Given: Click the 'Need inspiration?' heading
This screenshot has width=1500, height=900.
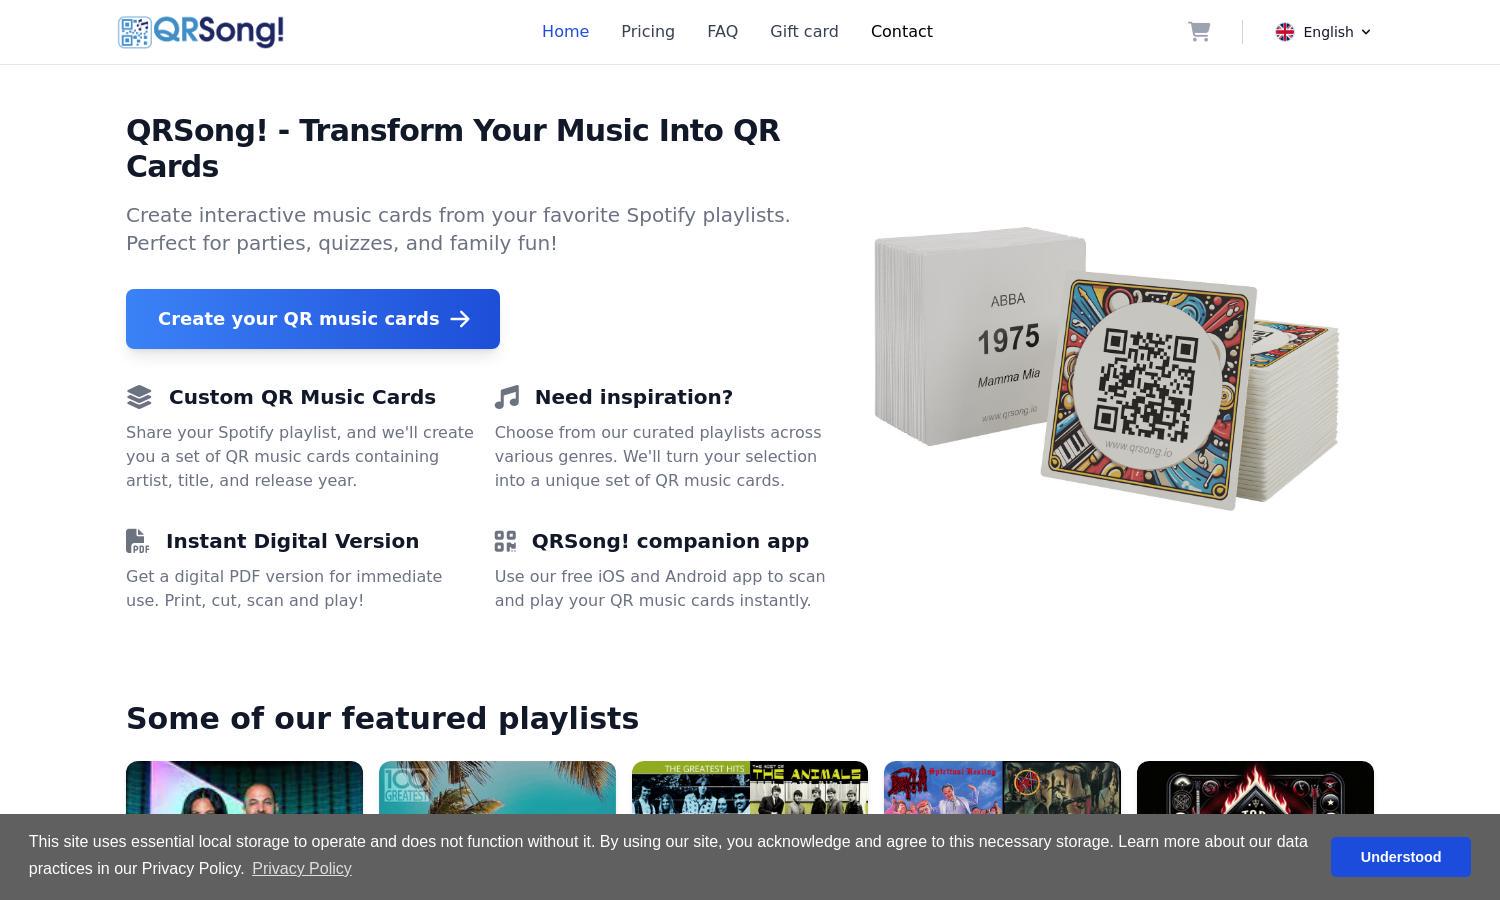Looking at the screenshot, I should pyautogui.click(x=634, y=397).
